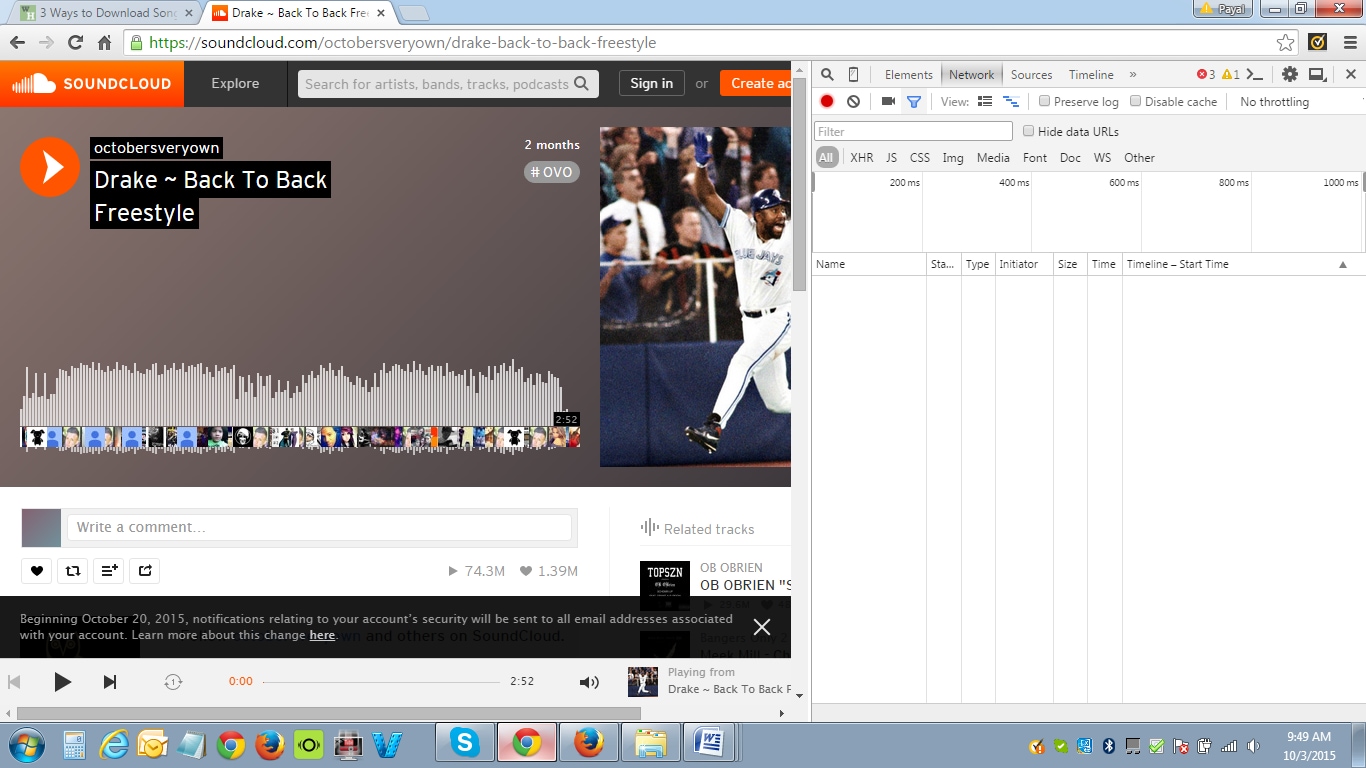Screen dimensions: 1366x768
Task: Switch to the Sources tab
Action: [1031, 75]
